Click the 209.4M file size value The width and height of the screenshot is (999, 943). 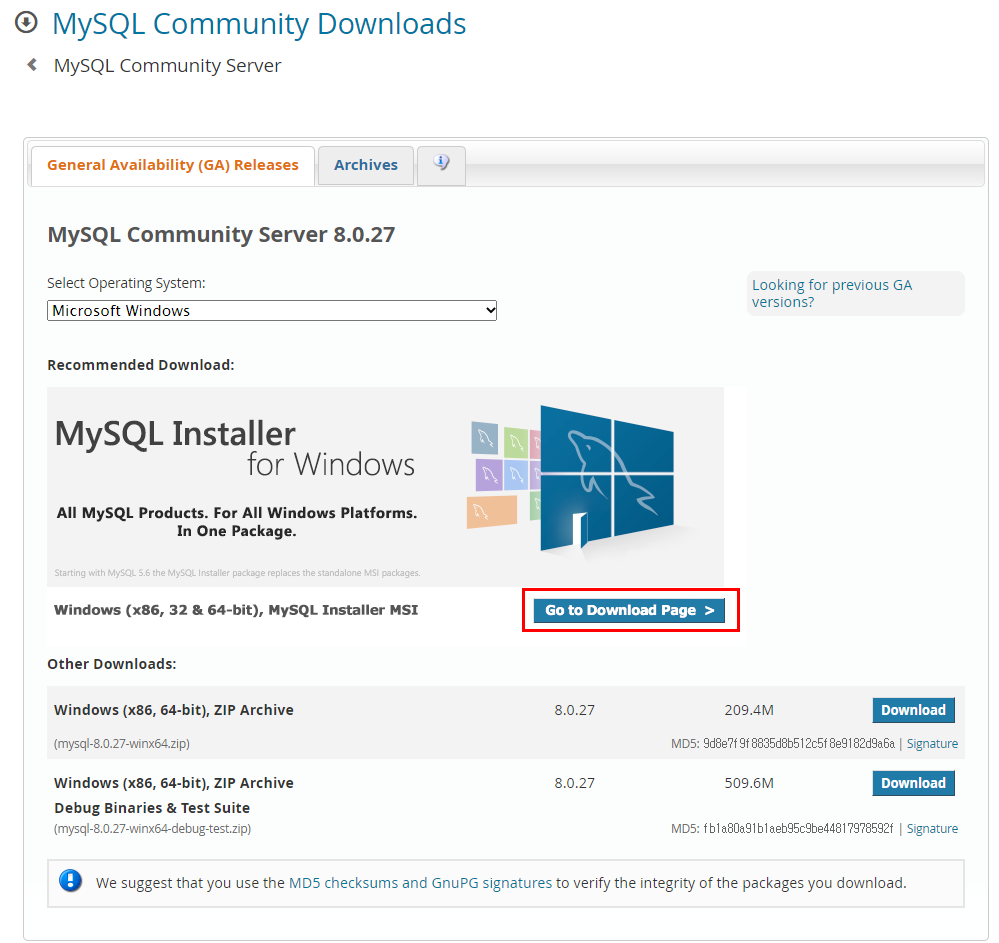click(749, 710)
